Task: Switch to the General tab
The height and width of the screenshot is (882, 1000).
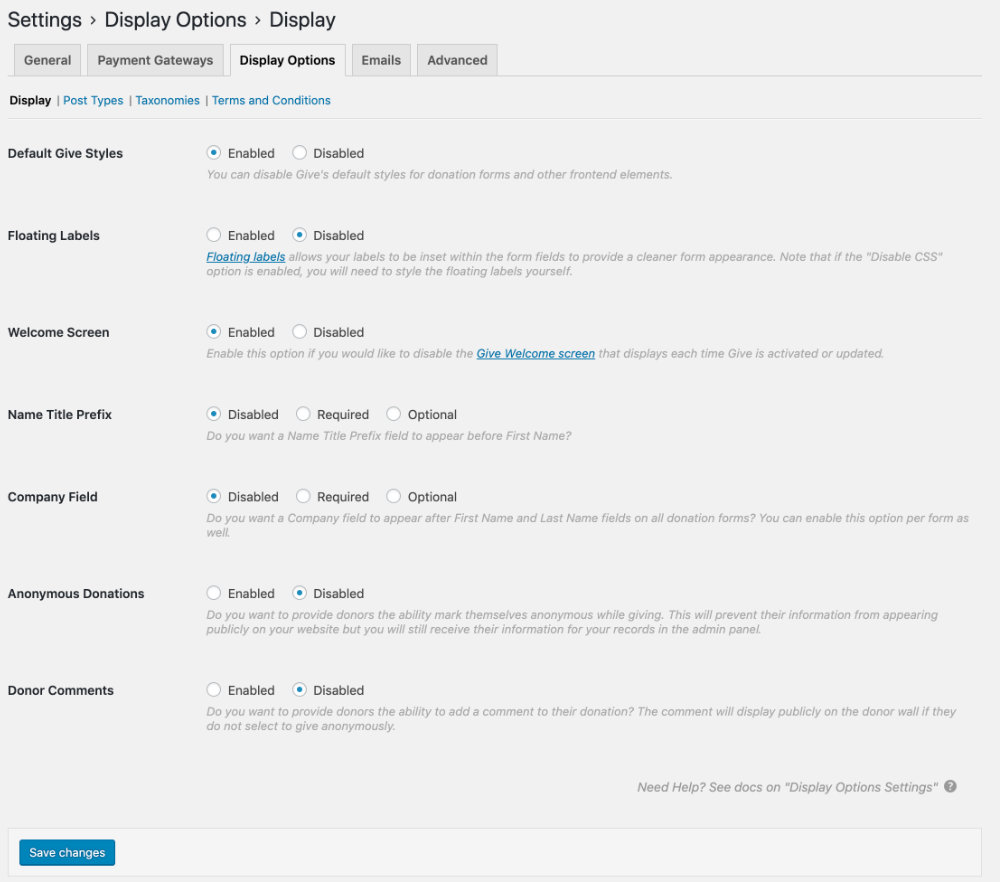Action: [x=47, y=60]
